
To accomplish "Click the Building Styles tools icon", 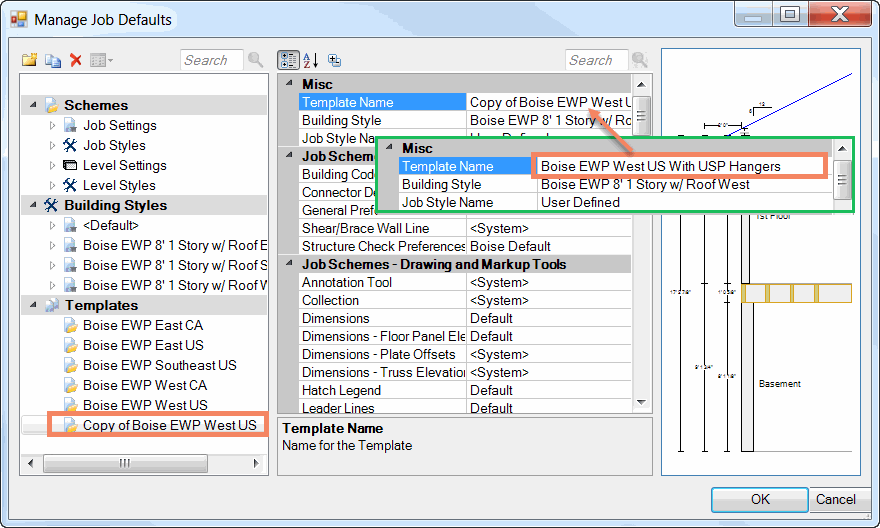I will pyautogui.click(x=51, y=205).
